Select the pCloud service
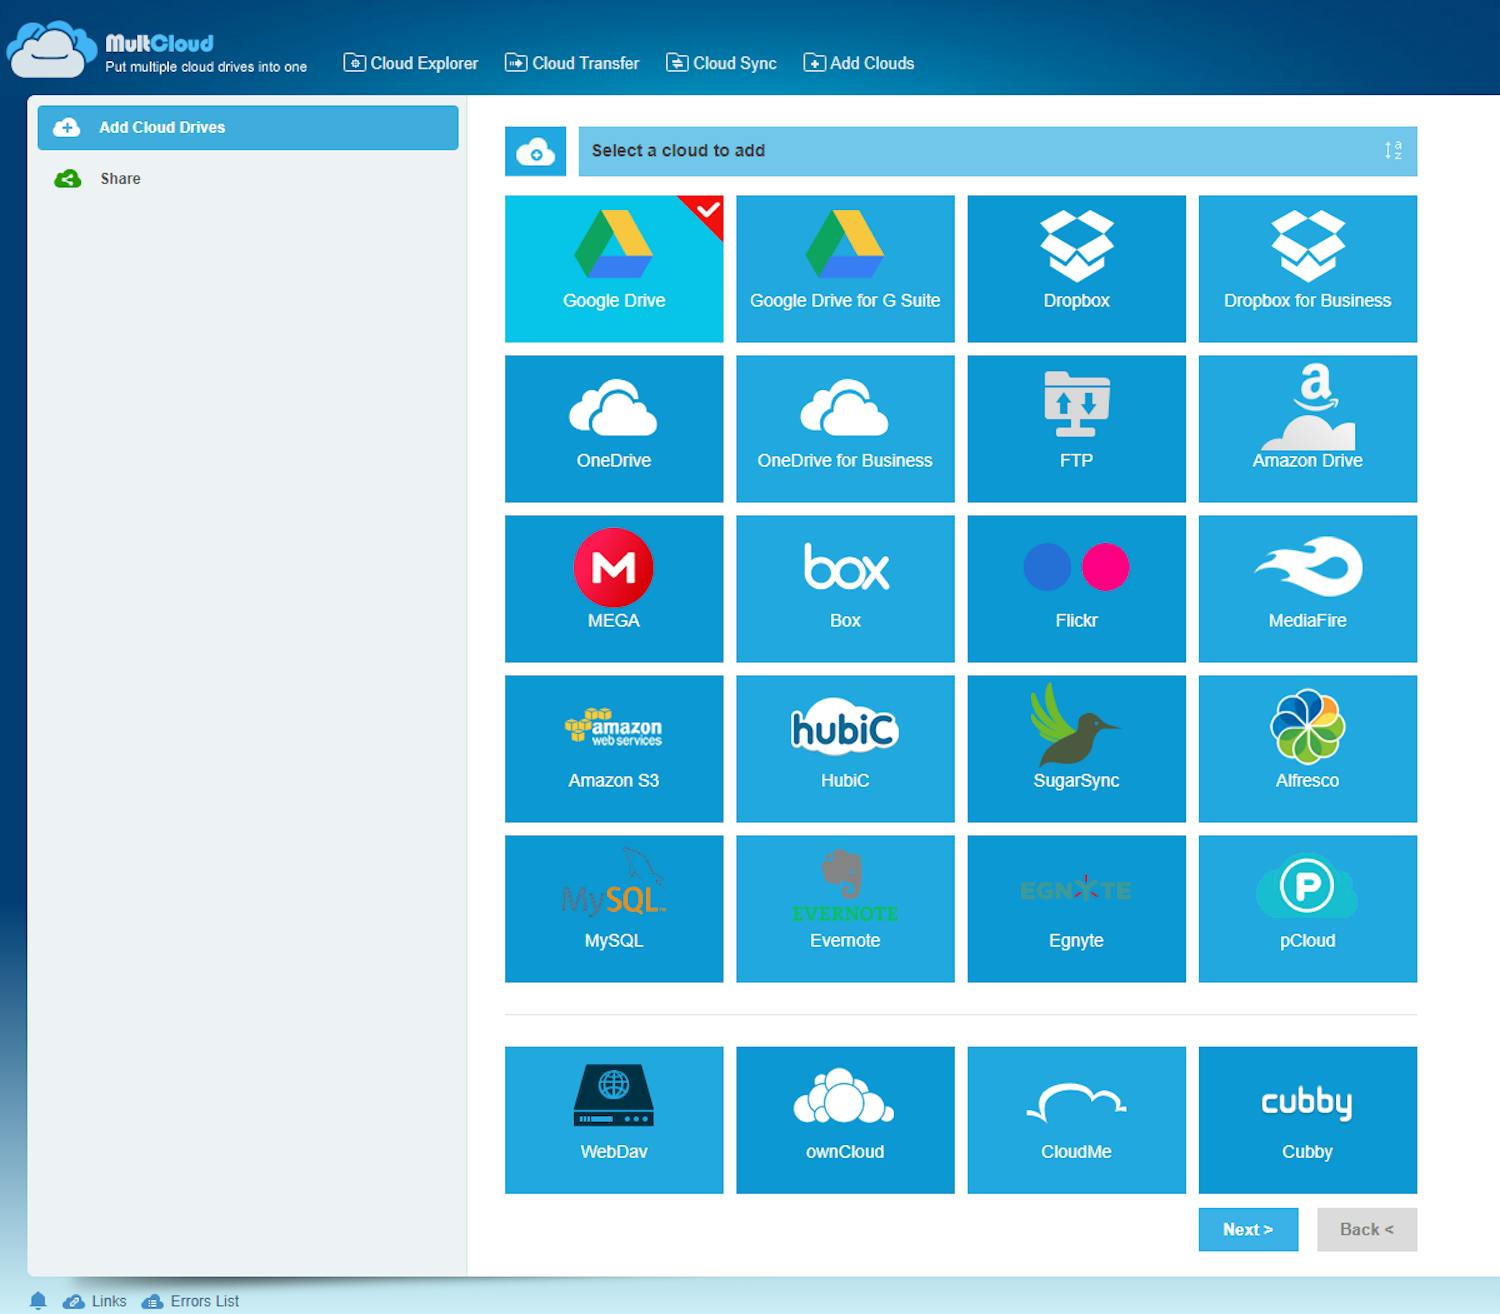 point(1307,908)
